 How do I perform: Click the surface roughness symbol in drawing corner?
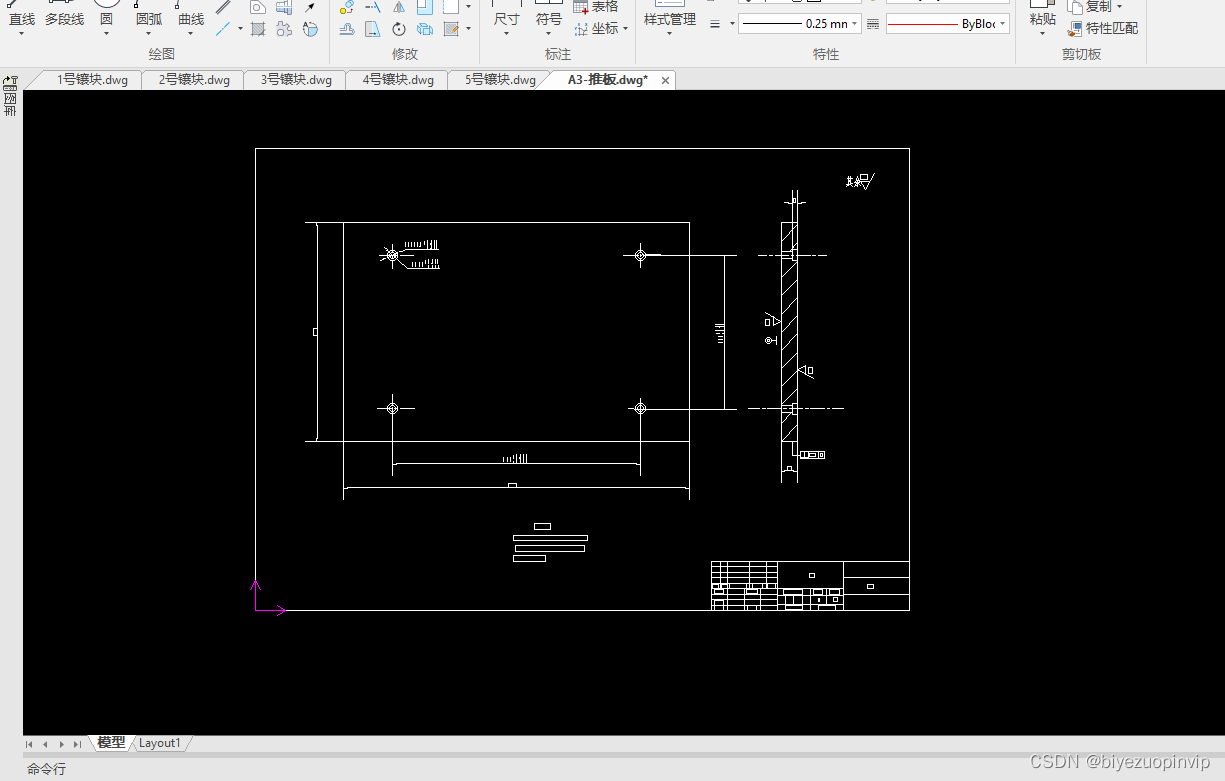point(860,181)
